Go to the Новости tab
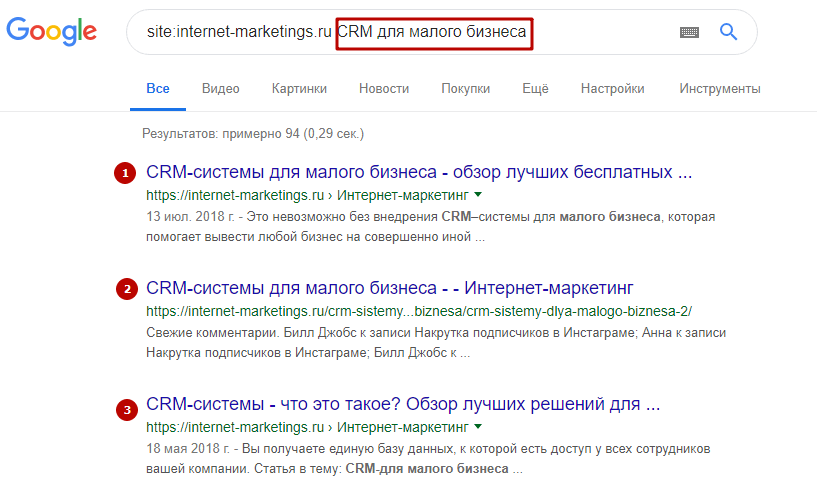Screen dimensions: 817x497 click(x=384, y=88)
